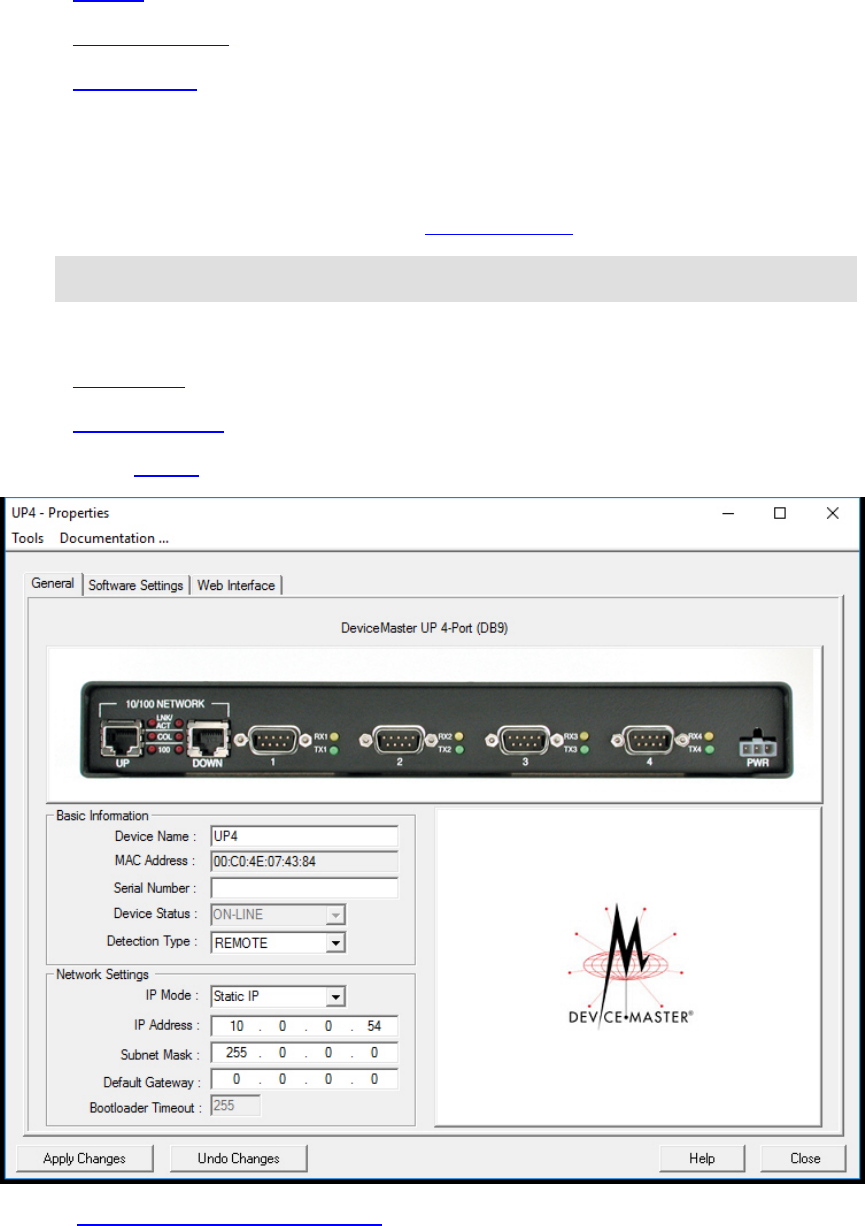This screenshot has height=1226, width=865.
Task: Click the Device Name field containing UP4
Action: point(304,836)
